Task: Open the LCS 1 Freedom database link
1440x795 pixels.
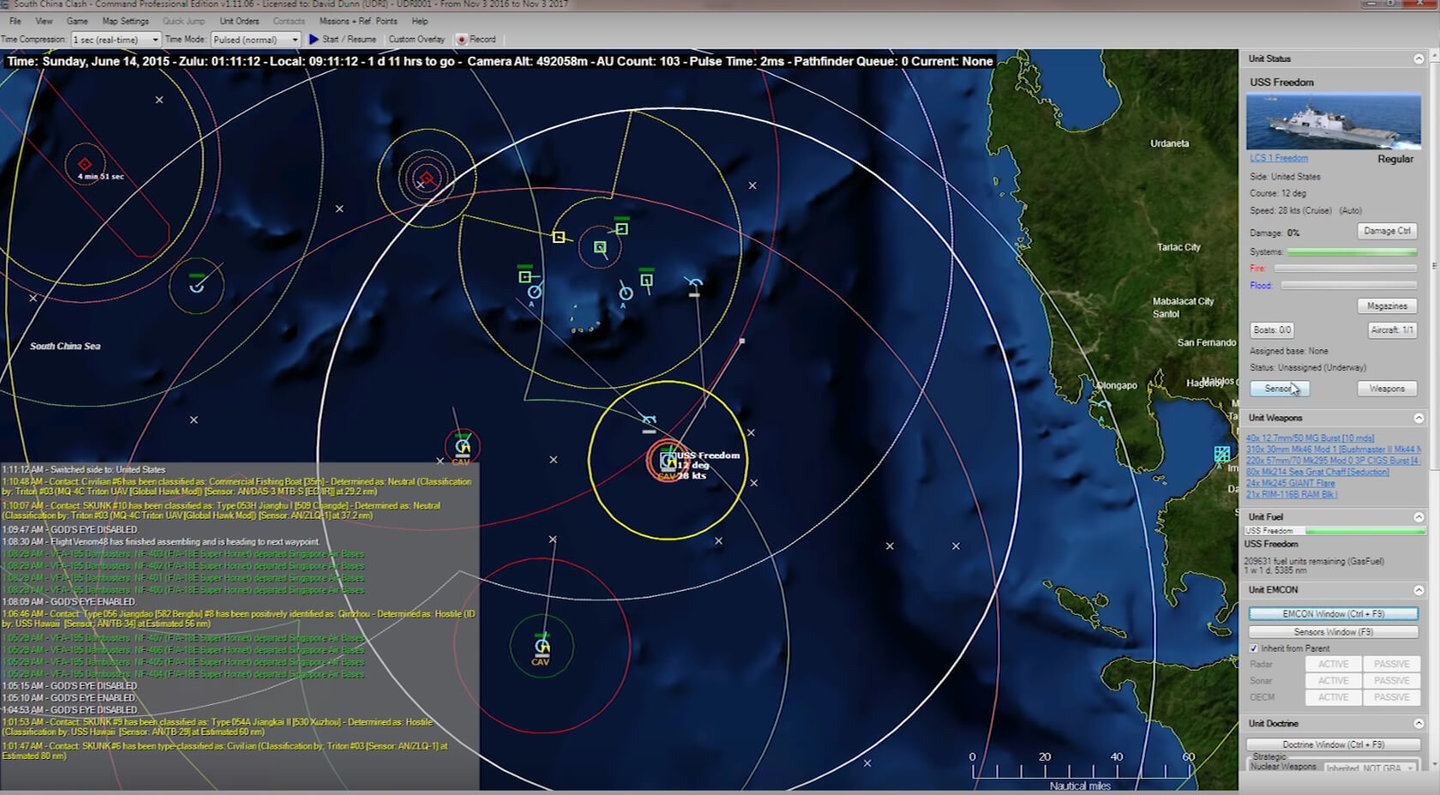Action: click(1278, 158)
